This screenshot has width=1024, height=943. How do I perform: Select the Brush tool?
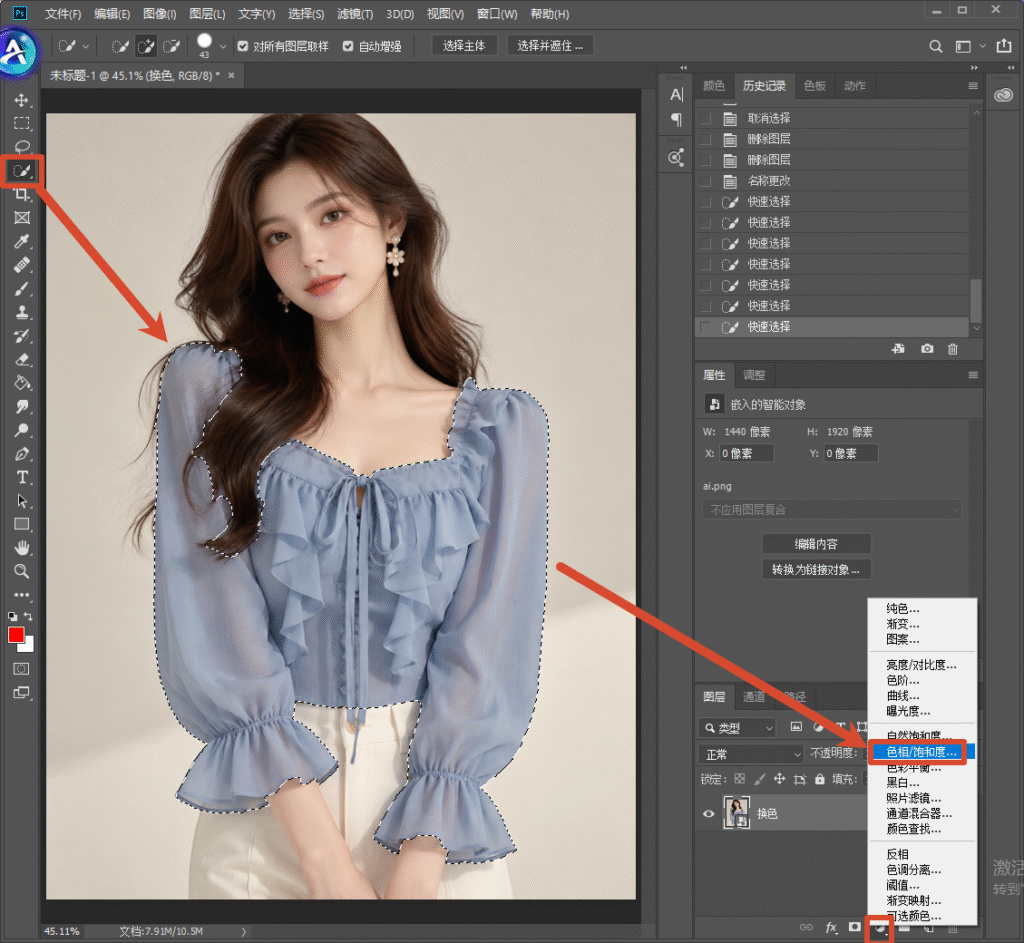point(22,289)
